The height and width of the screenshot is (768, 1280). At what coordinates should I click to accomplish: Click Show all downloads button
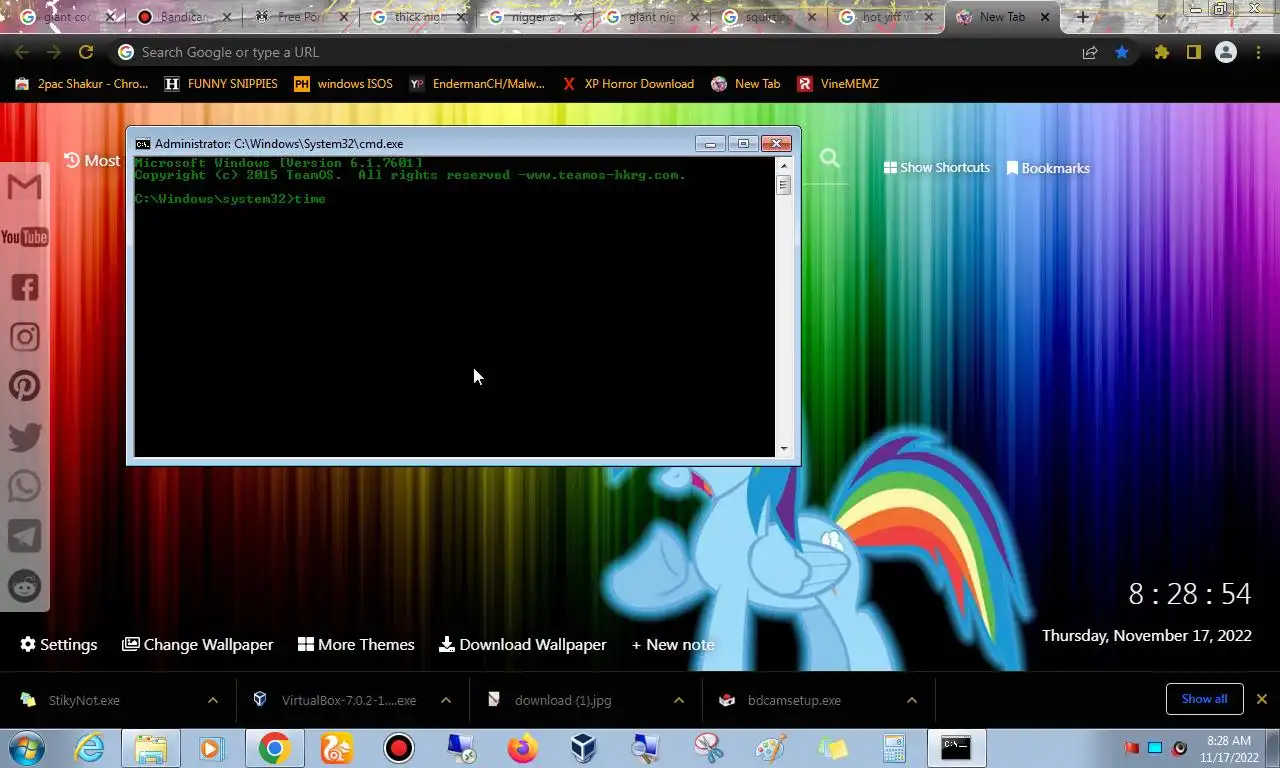(x=1204, y=699)
